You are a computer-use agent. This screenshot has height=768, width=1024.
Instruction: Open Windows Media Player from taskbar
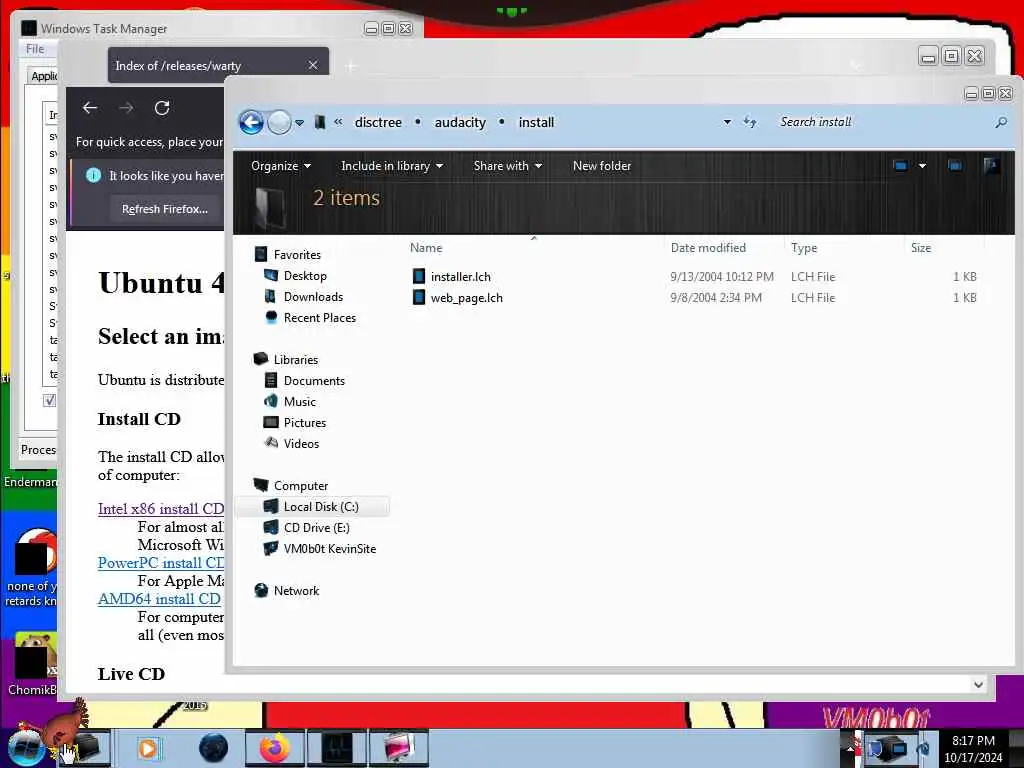(148, 748)
